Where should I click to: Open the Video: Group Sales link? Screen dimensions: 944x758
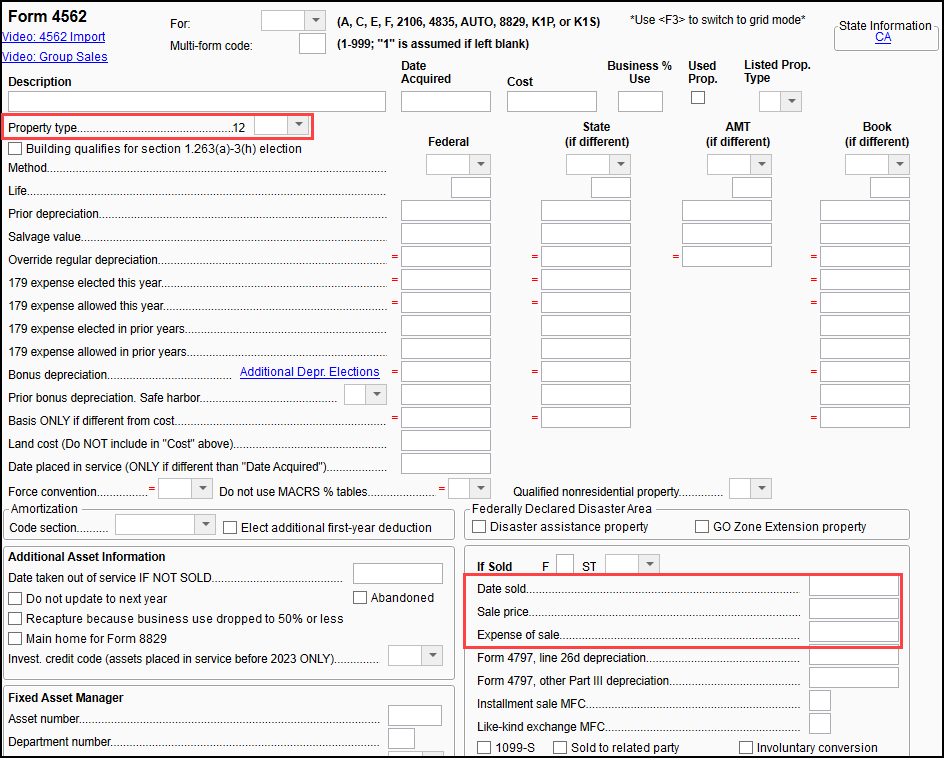coord(55,57)
